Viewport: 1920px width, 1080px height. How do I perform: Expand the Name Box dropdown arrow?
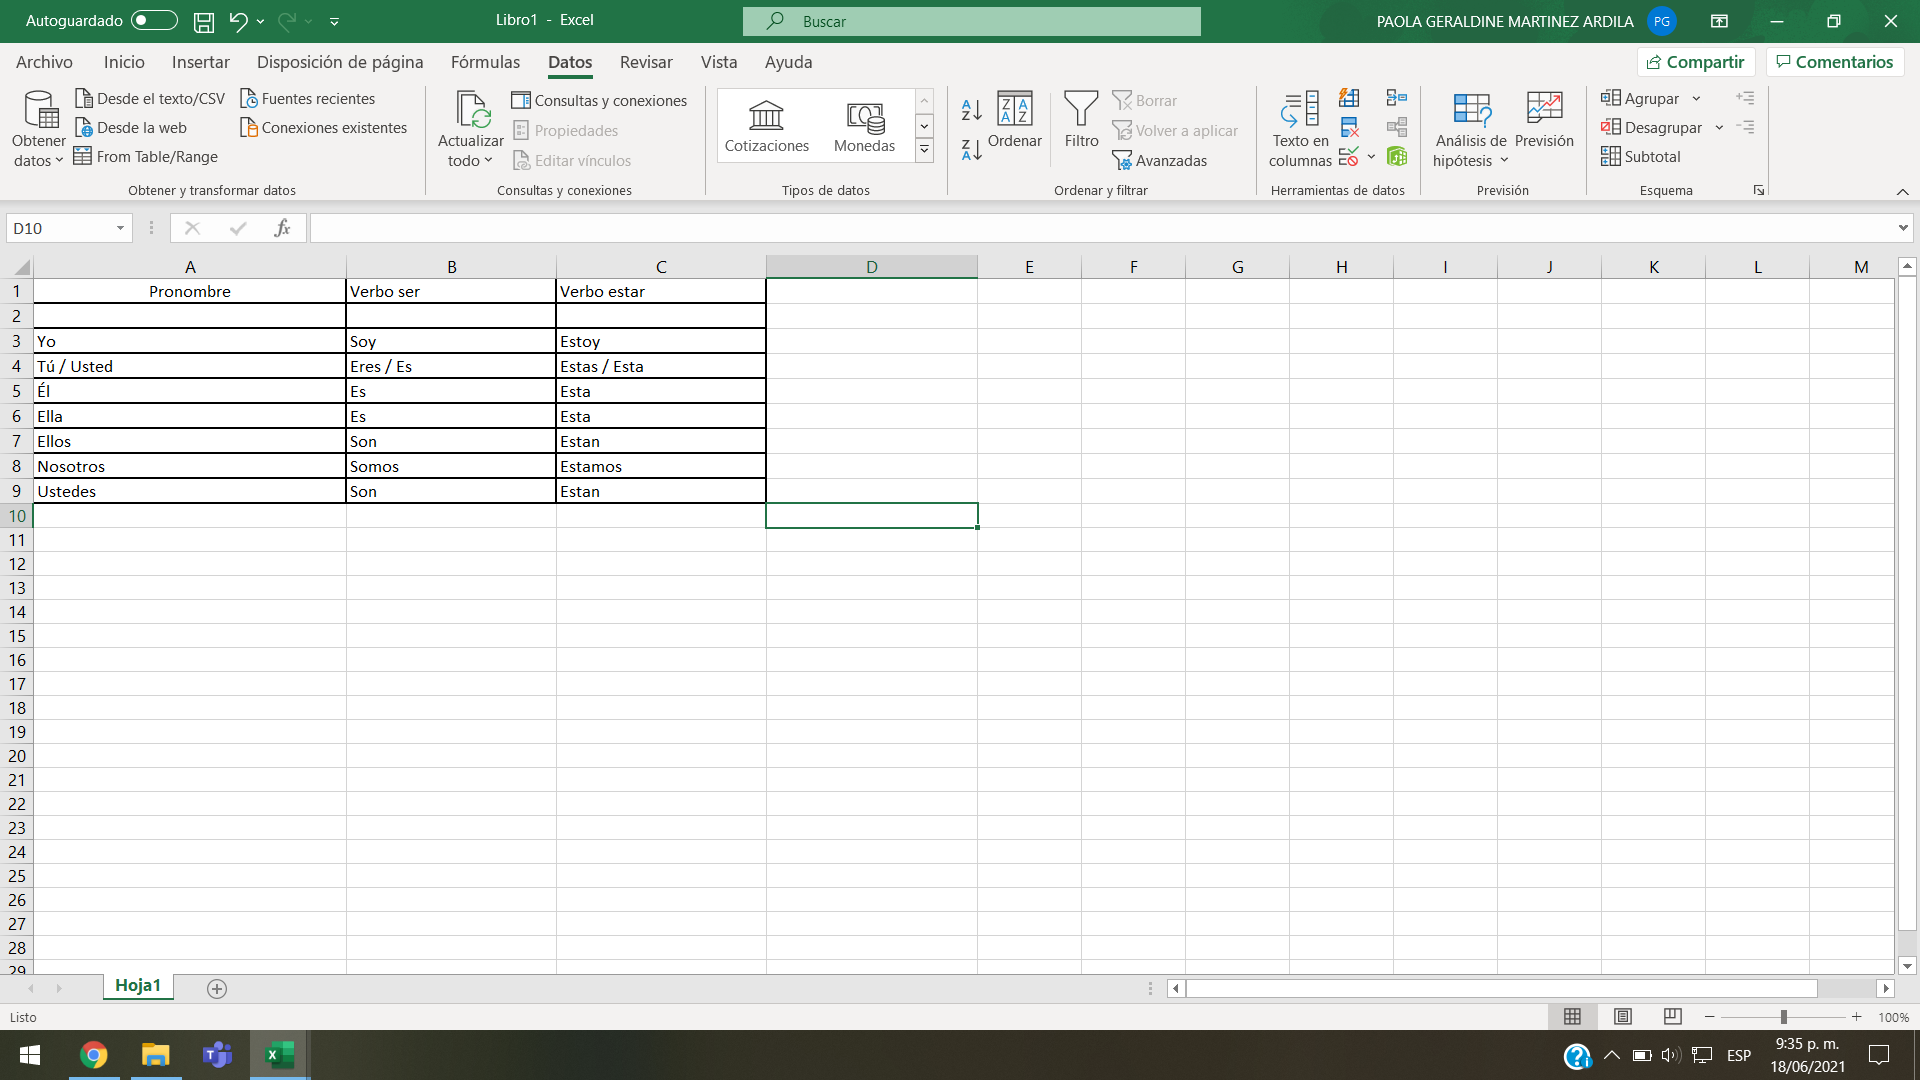click(120, 228)
